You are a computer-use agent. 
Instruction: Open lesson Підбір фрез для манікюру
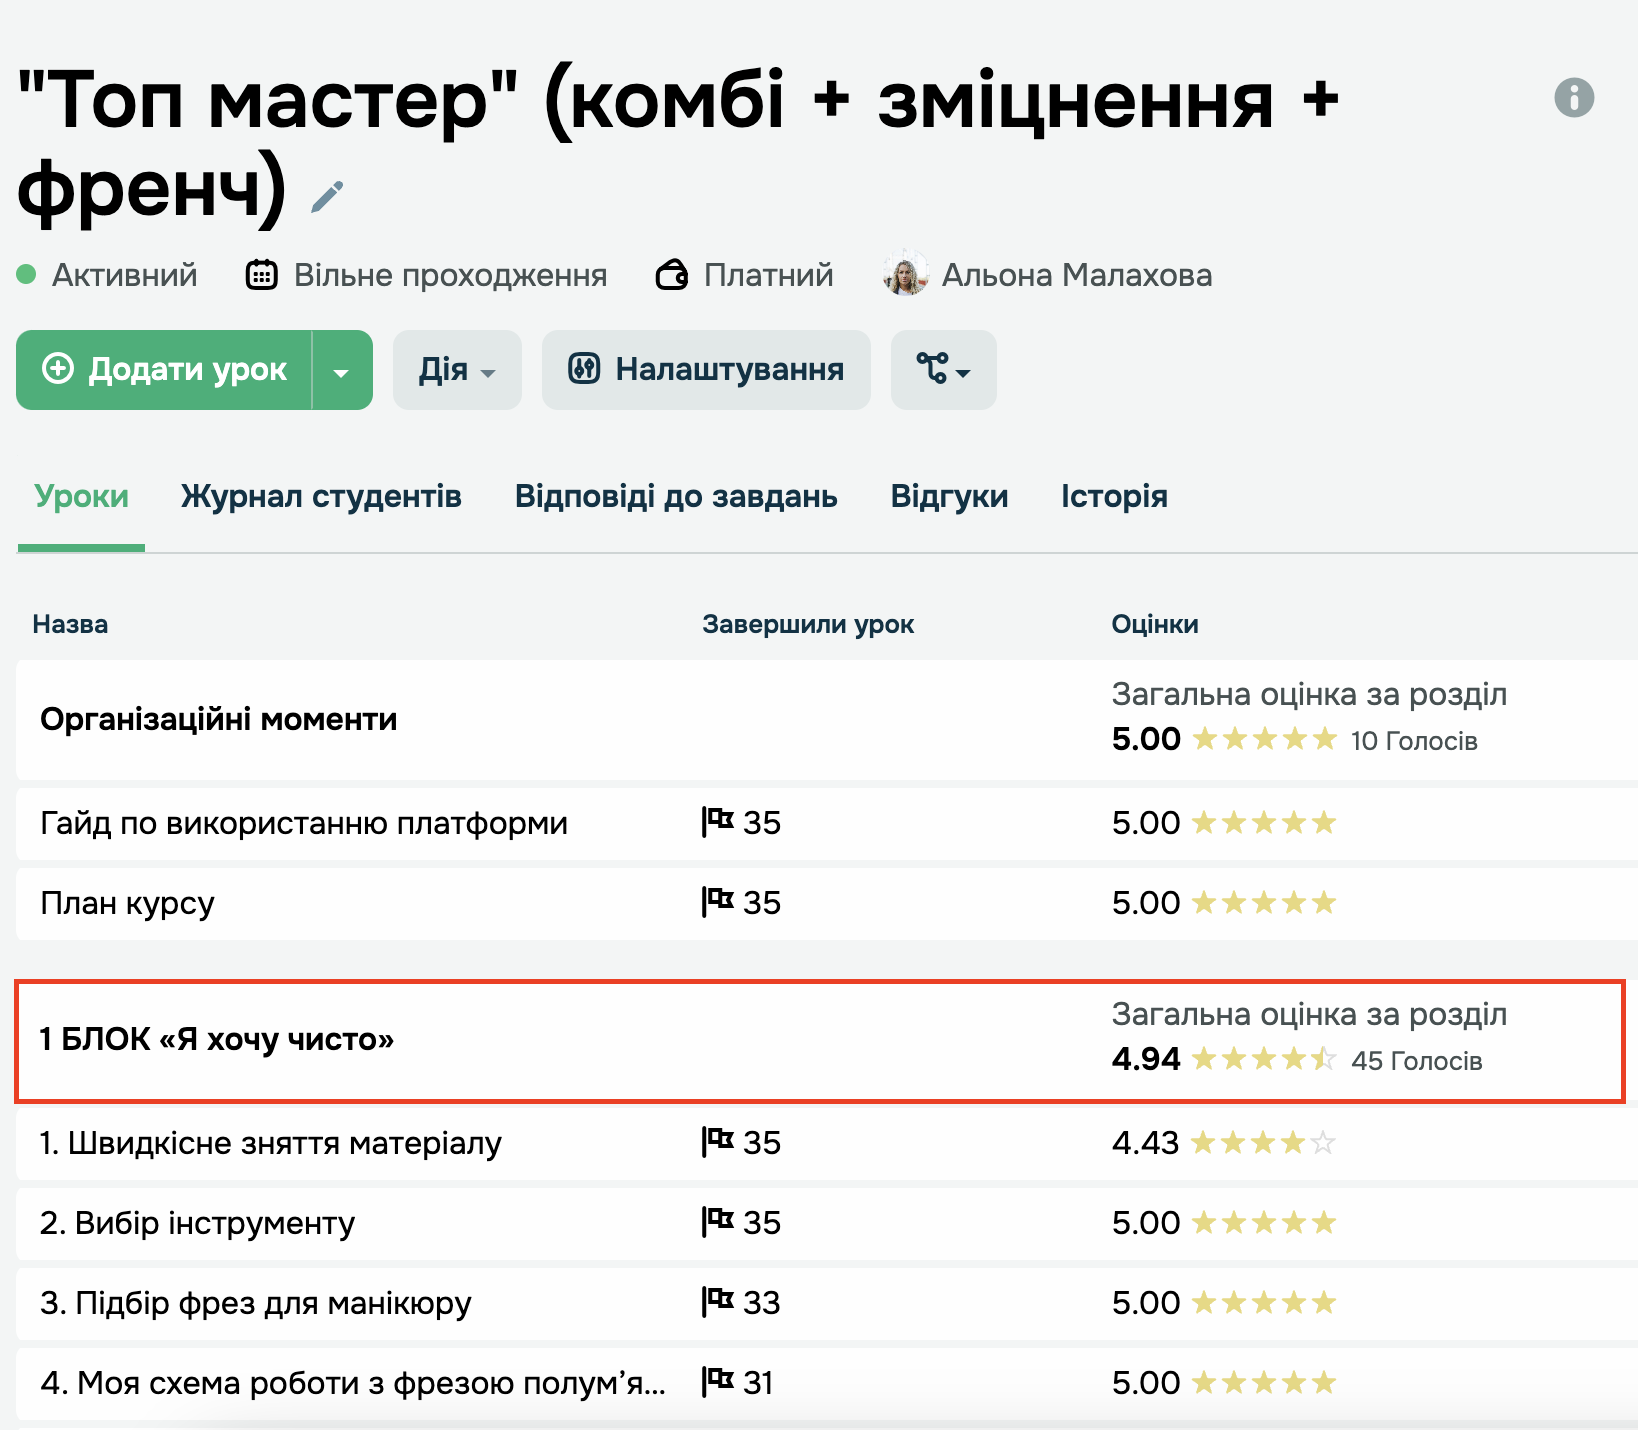(x=256, y=1303)
